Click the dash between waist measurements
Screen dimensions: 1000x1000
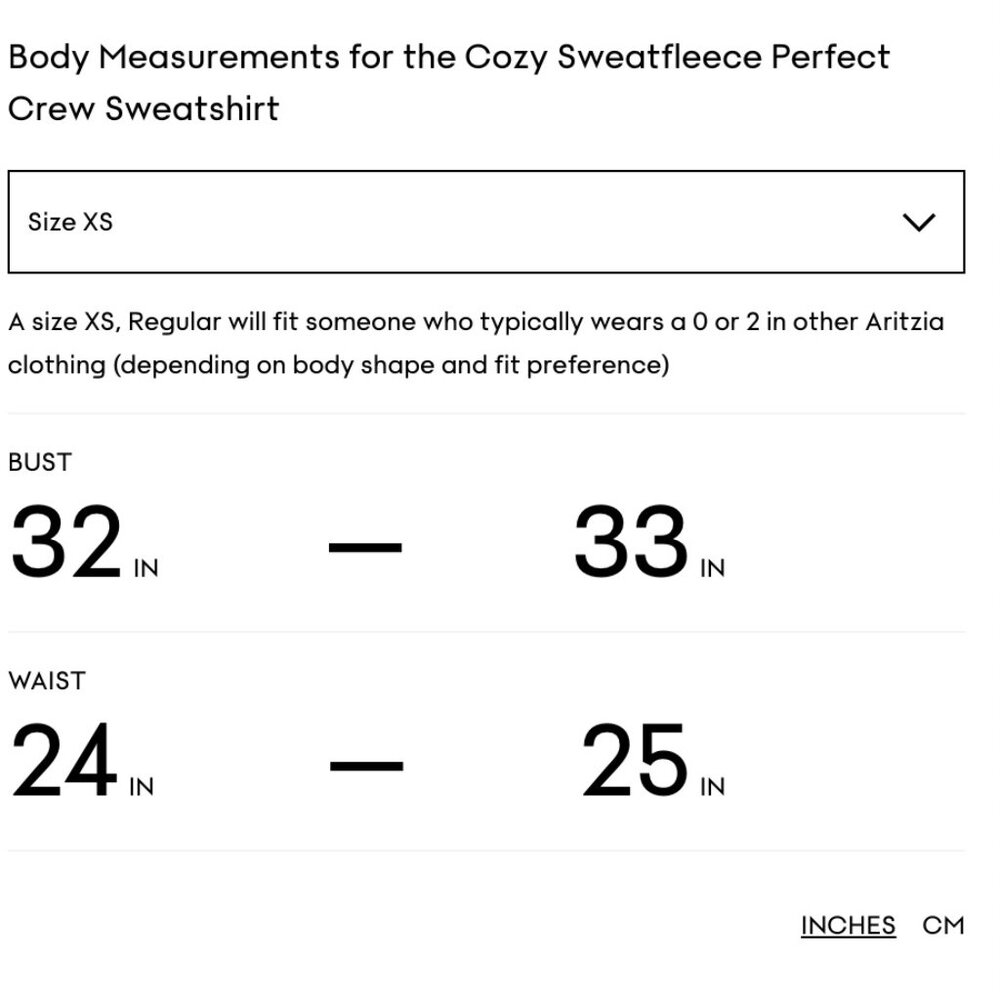coord(365,766)
